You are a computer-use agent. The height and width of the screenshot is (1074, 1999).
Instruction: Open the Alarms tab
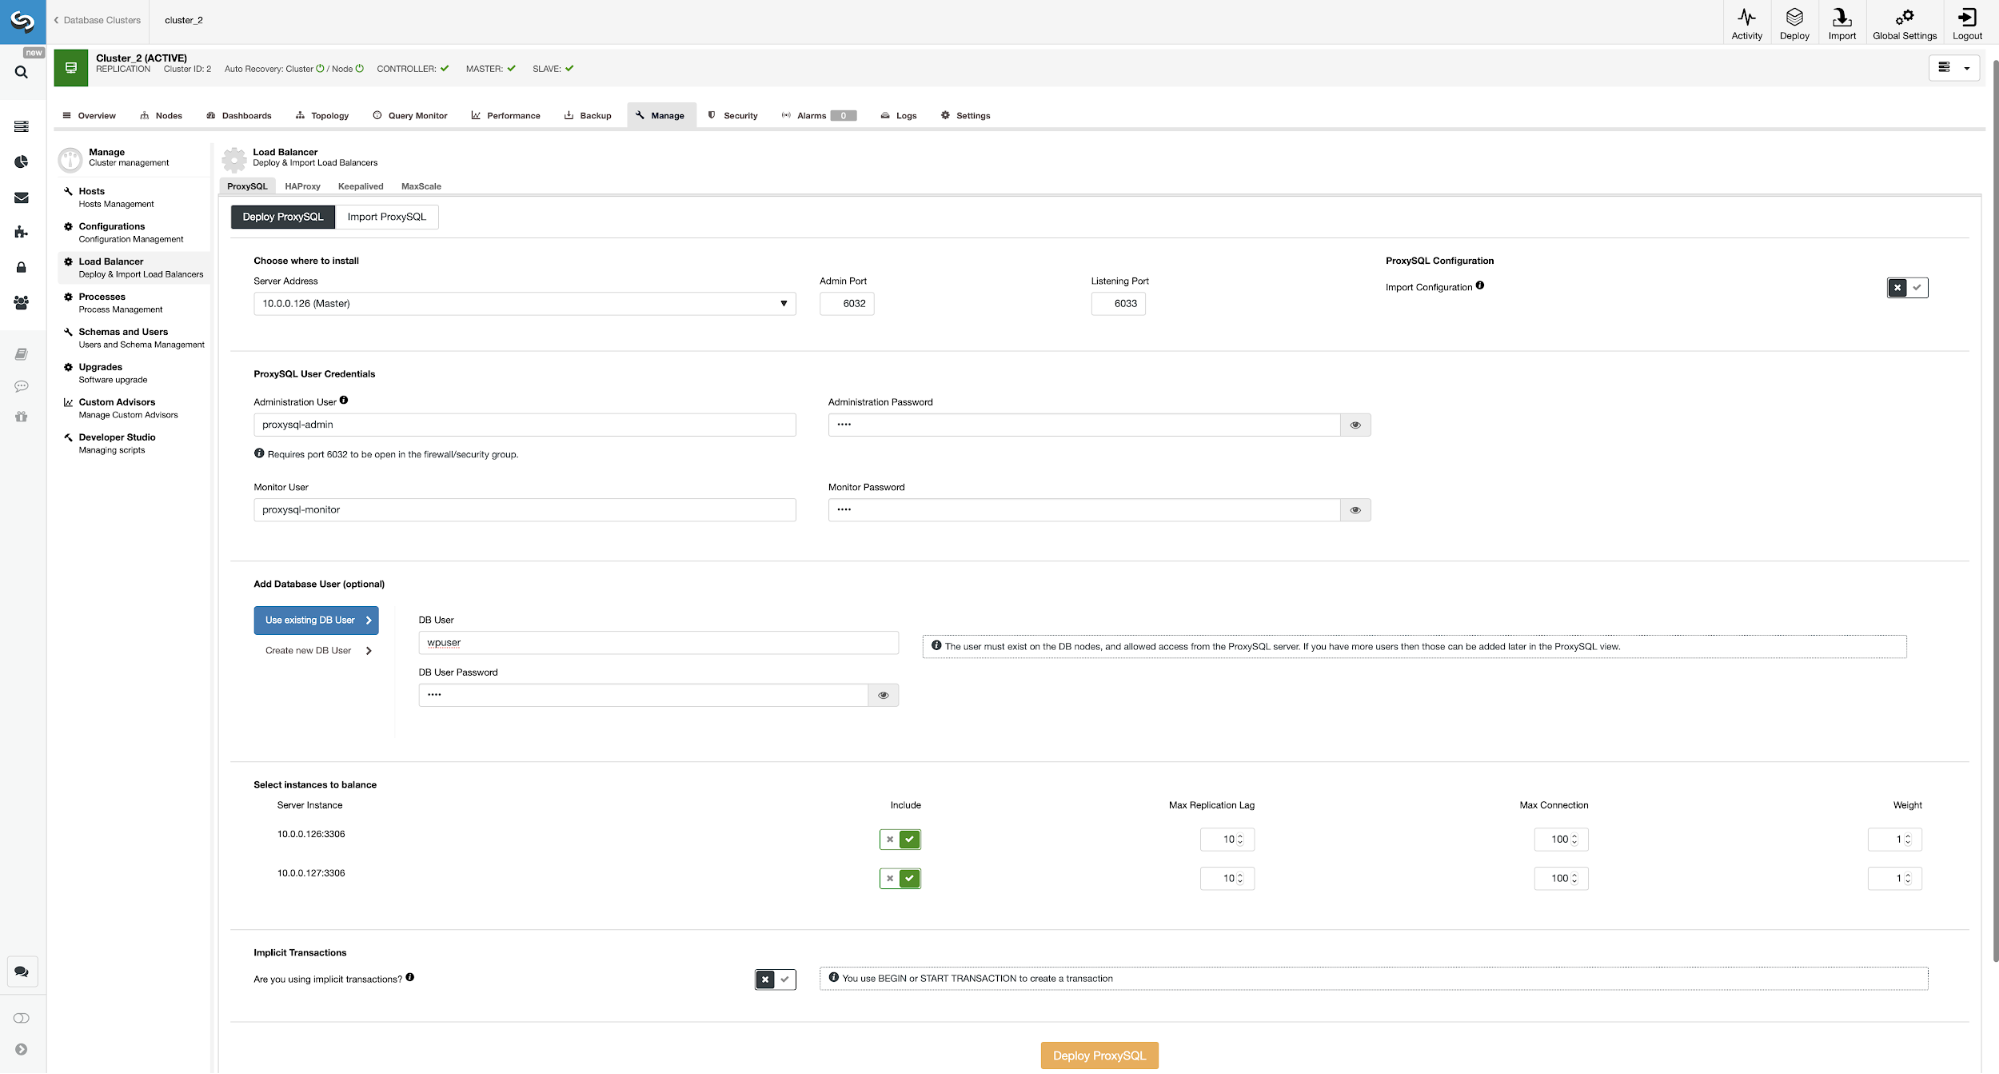819,115
